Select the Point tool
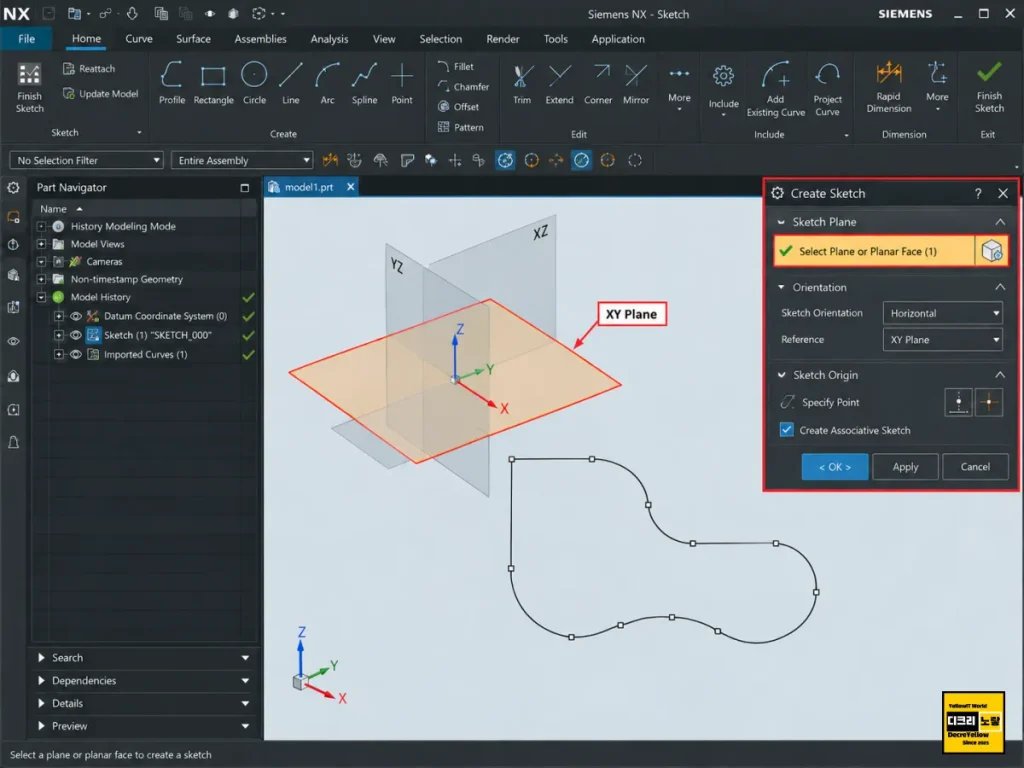1024x768 pixels. point(402,83)
